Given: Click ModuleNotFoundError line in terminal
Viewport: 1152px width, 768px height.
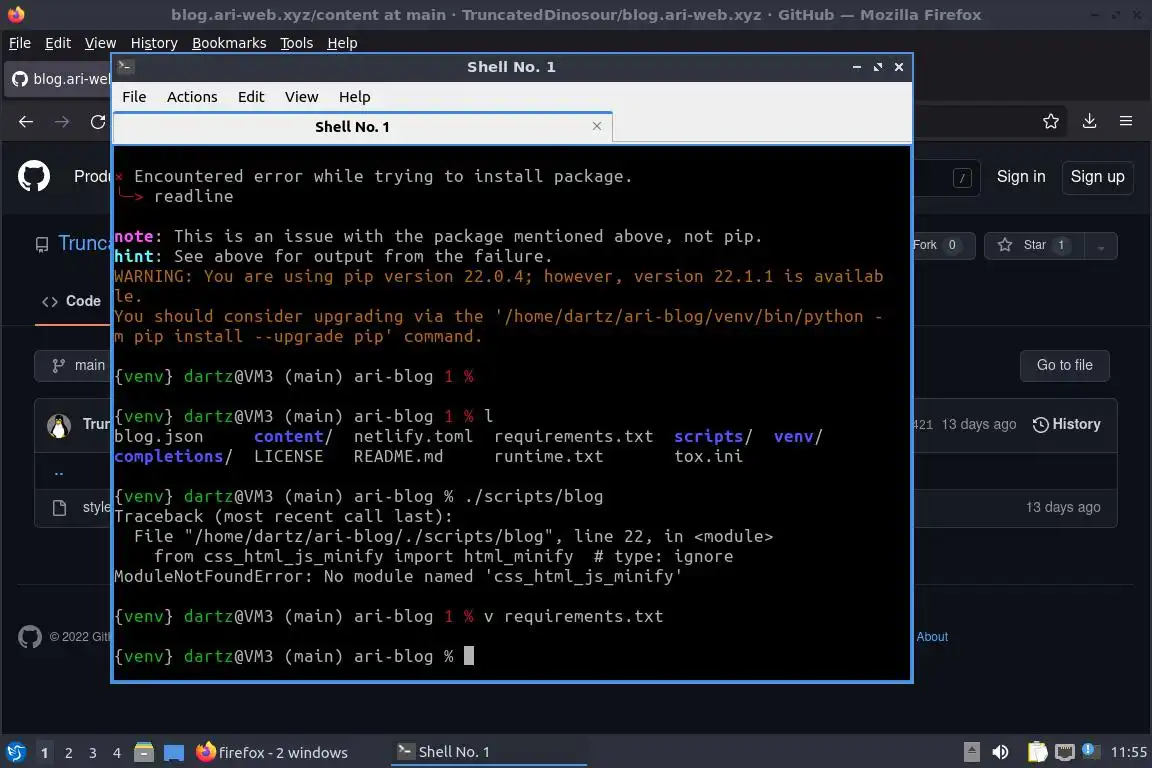Looking at the screenshot, I should pos(397,576).
